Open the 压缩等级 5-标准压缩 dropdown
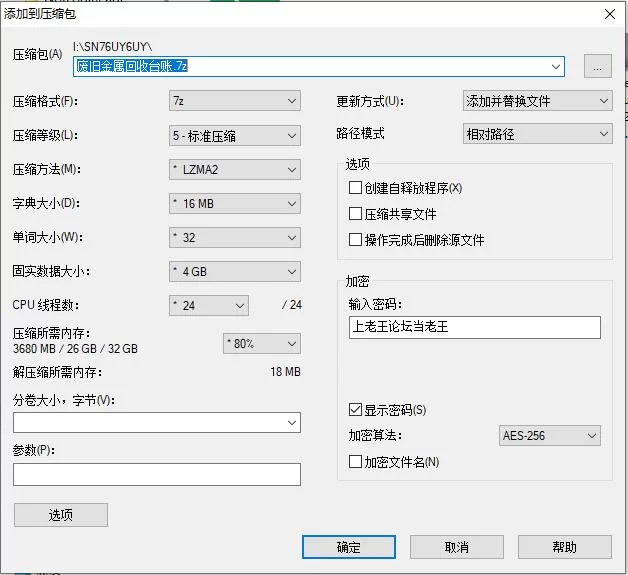This screenshot has height=575, width=628. tap(235, 136)
